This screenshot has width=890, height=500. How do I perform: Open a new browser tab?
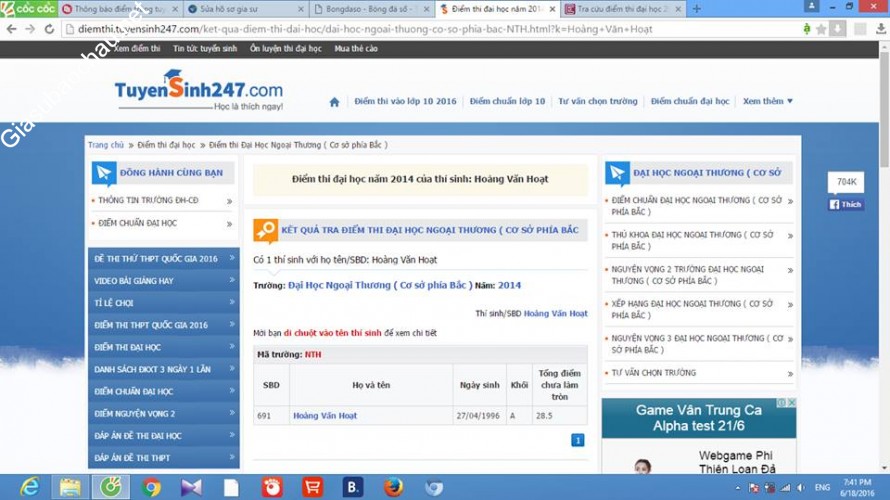pos(697,9)
